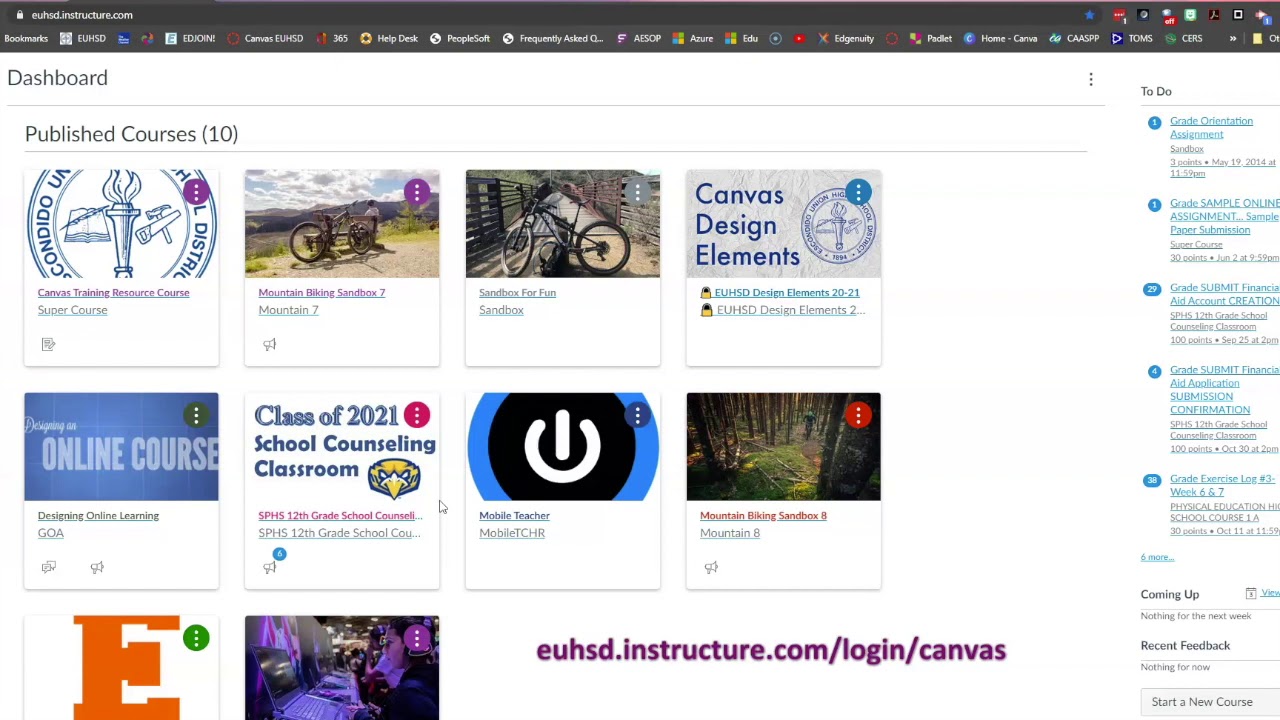This screenshot has height=720, width=1280.
Task: Open options menu on SPHS 12th Grade Counseling card
Action: [417, 415]
